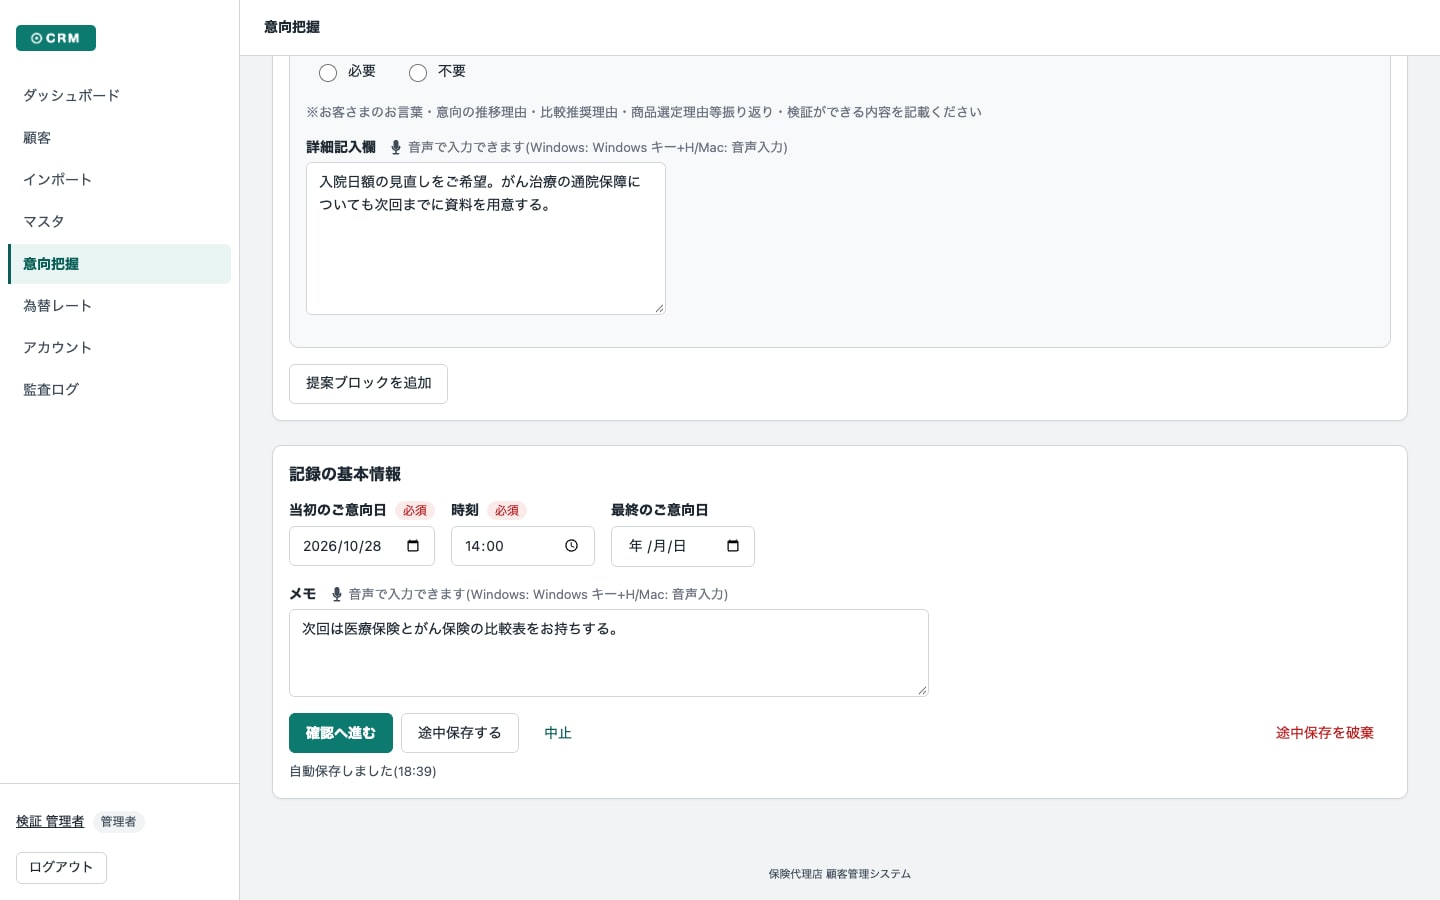1440x900 pixels.
Task: Open 監査ログ sidebar page
Action: click(119, 390)
